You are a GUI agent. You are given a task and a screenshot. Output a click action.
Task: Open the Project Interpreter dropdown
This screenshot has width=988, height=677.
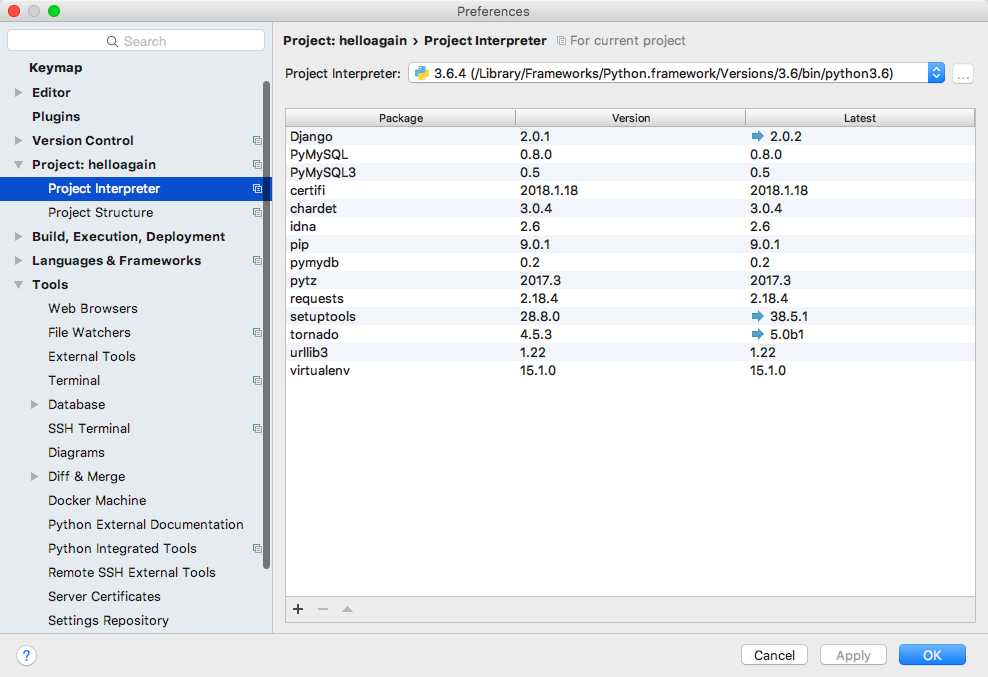click(x=936, y=73)
